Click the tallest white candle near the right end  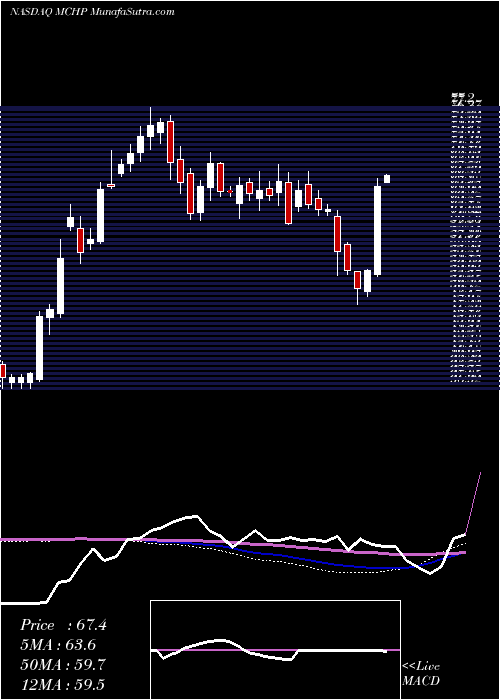click(378, 230)
